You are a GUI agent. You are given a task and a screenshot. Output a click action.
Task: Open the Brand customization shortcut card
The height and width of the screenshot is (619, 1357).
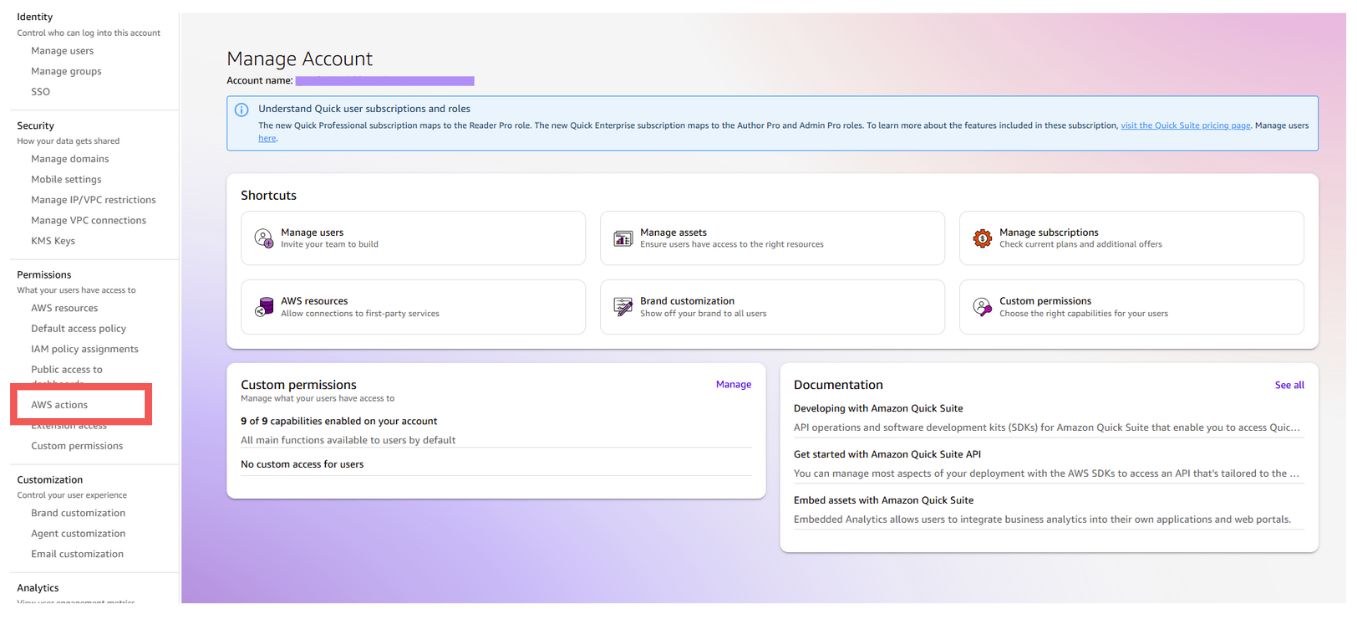tap(772, 307)
